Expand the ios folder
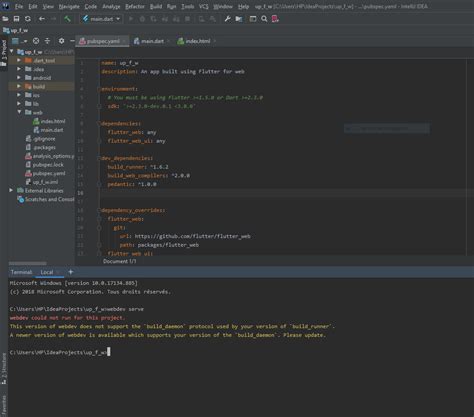This screenshot has height=417, width=474. [x=19, y=95]
